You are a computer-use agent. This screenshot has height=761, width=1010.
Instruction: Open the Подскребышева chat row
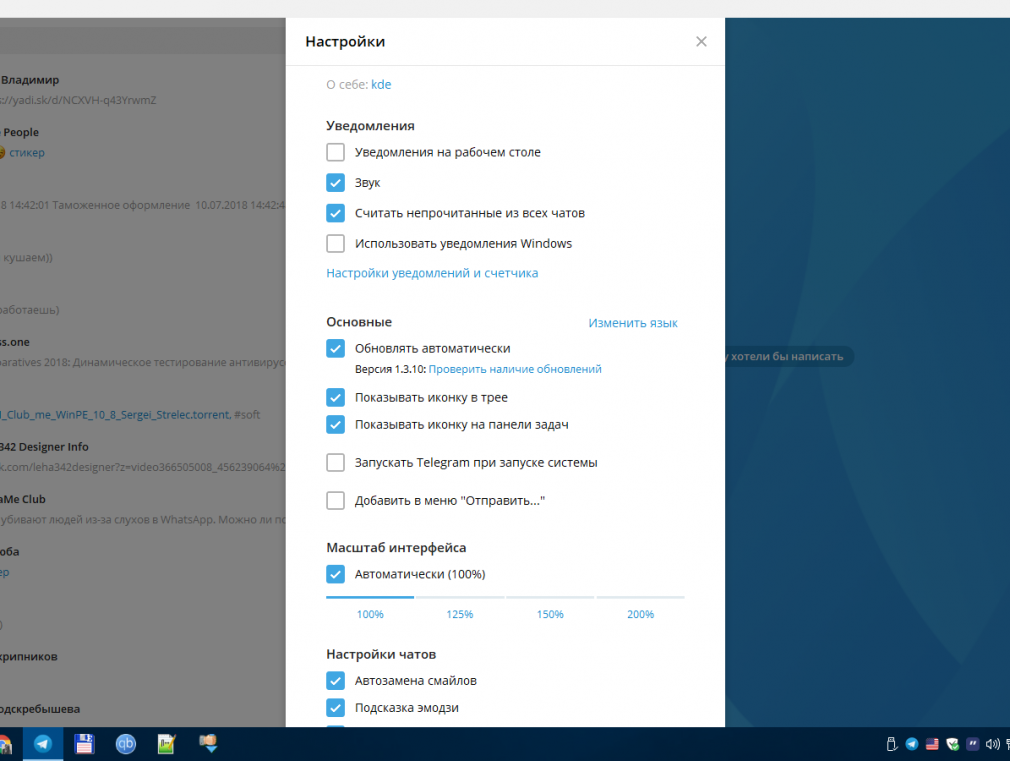142,713
